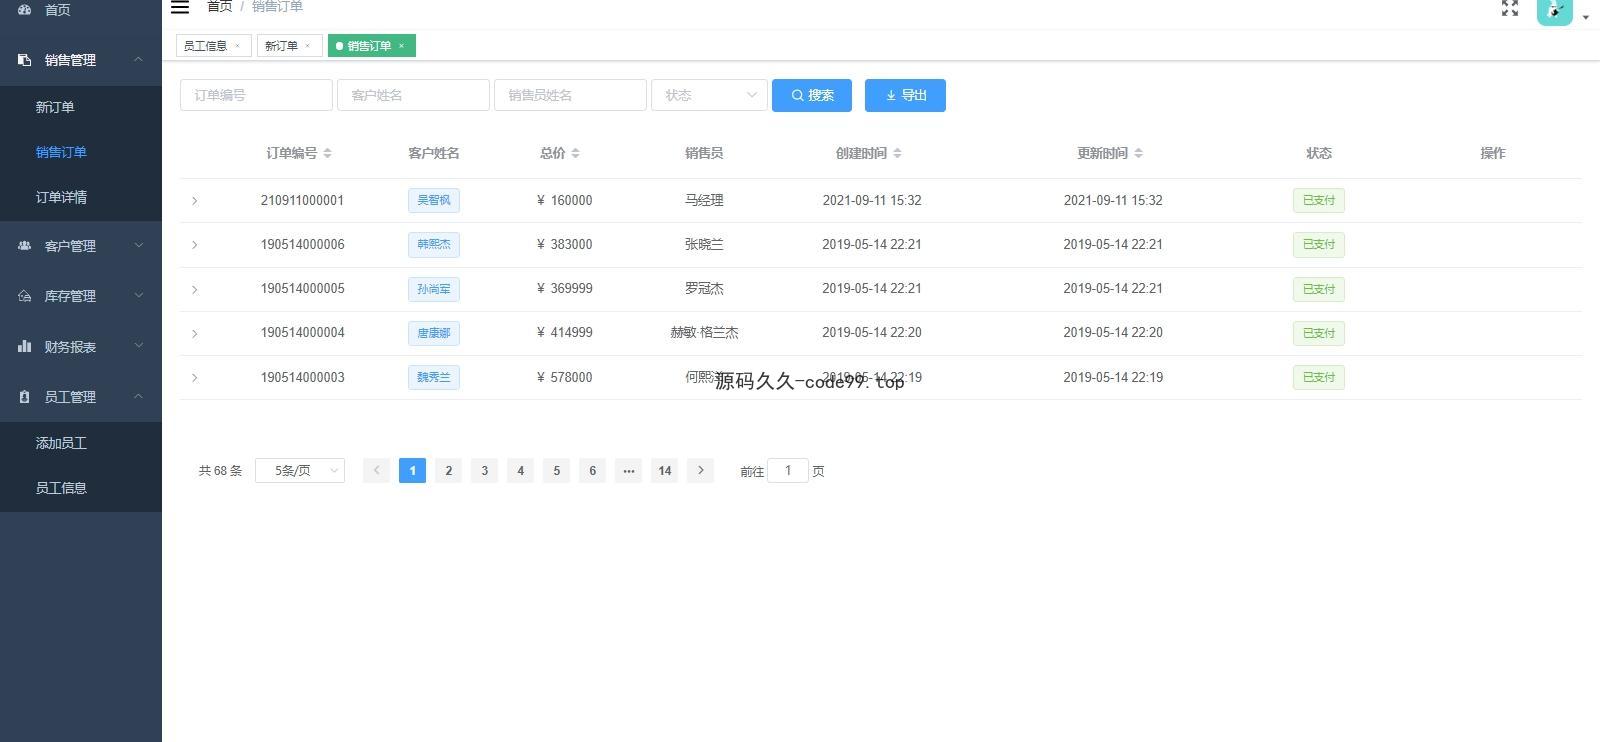Go to page 4

click(x=520, y=470)
